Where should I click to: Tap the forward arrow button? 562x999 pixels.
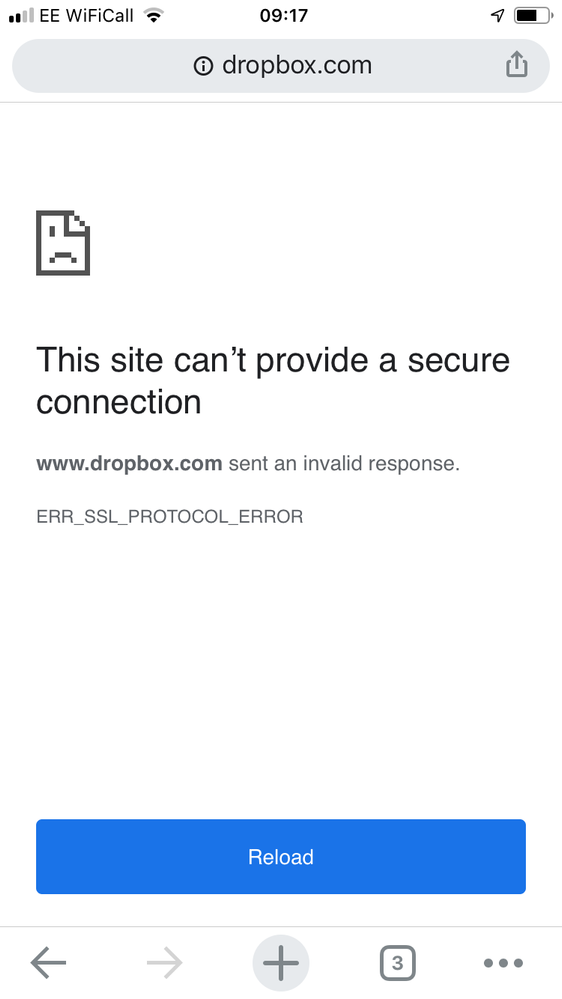click(164, 963)
